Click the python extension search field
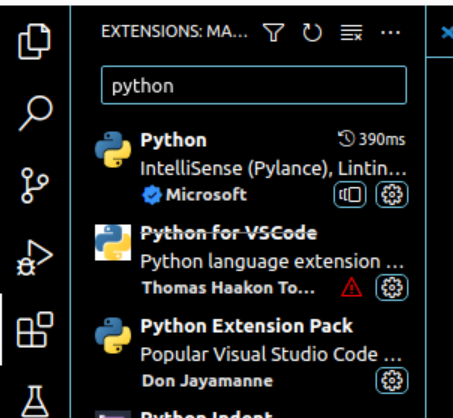The image size is (453, 418). (x=254, y=85)
